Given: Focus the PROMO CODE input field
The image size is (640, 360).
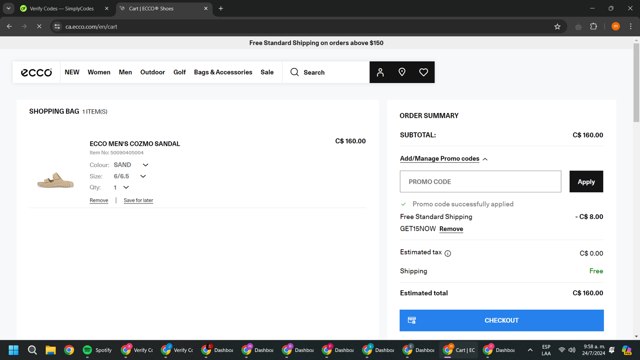Looking at the screenshot, I should coord(480,182).
